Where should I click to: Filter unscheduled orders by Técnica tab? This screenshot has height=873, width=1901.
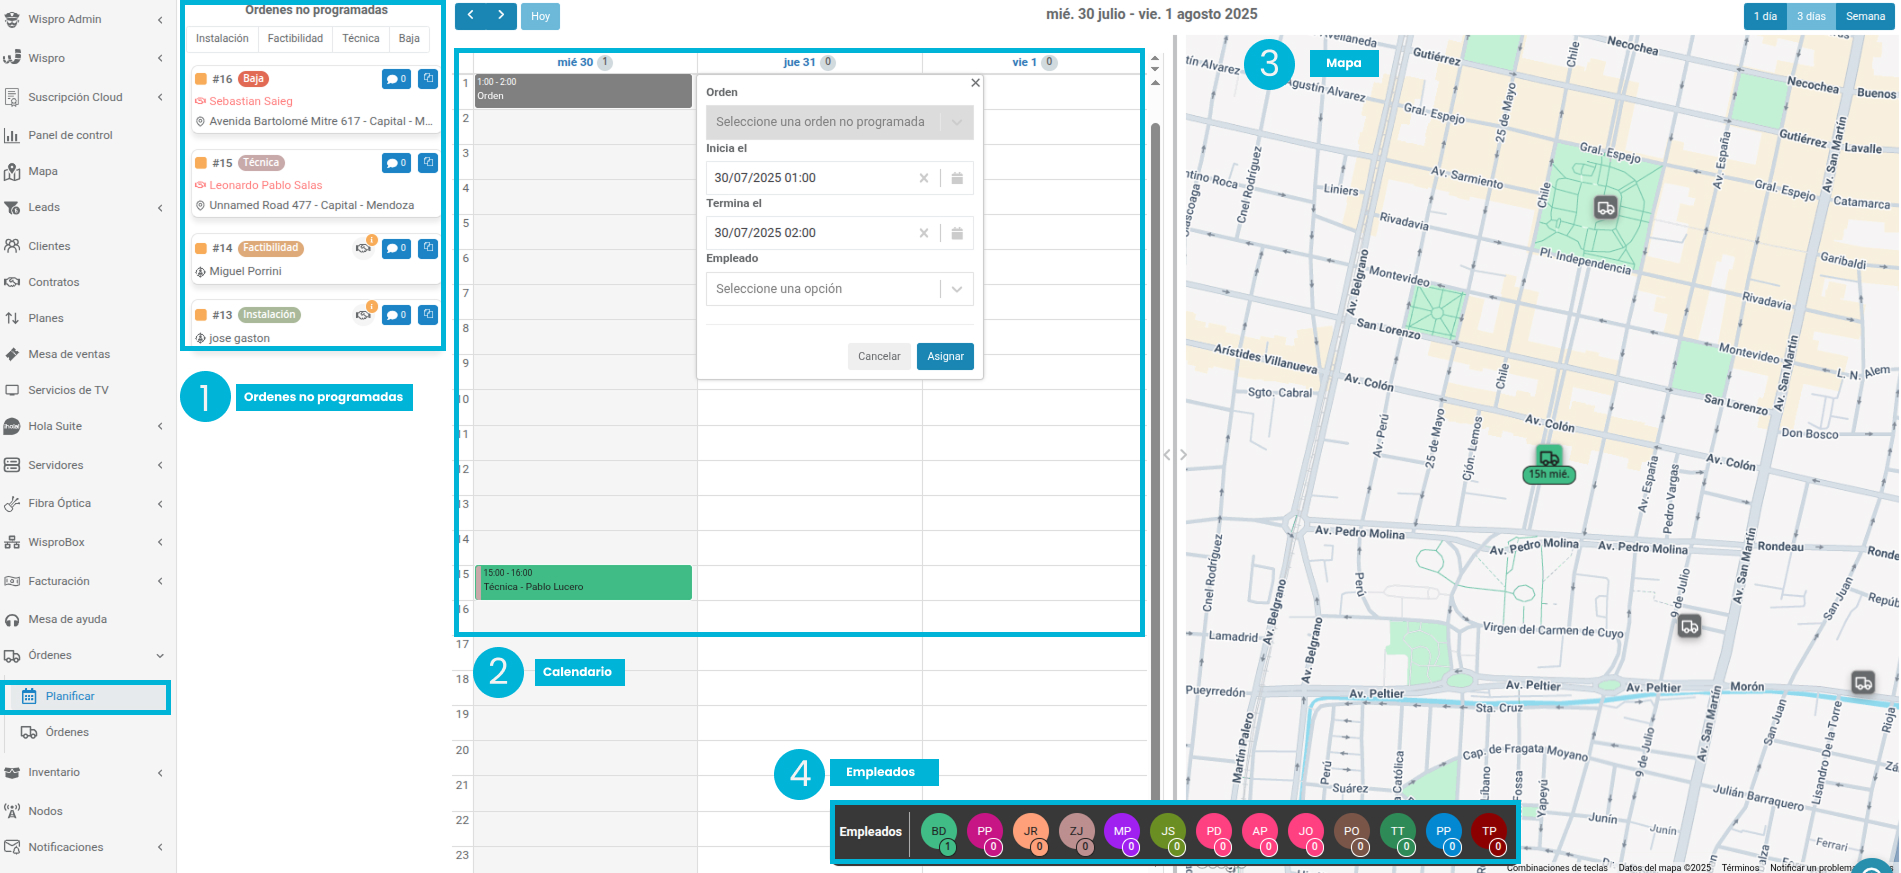pyautogui.click(x=360, y=38)
